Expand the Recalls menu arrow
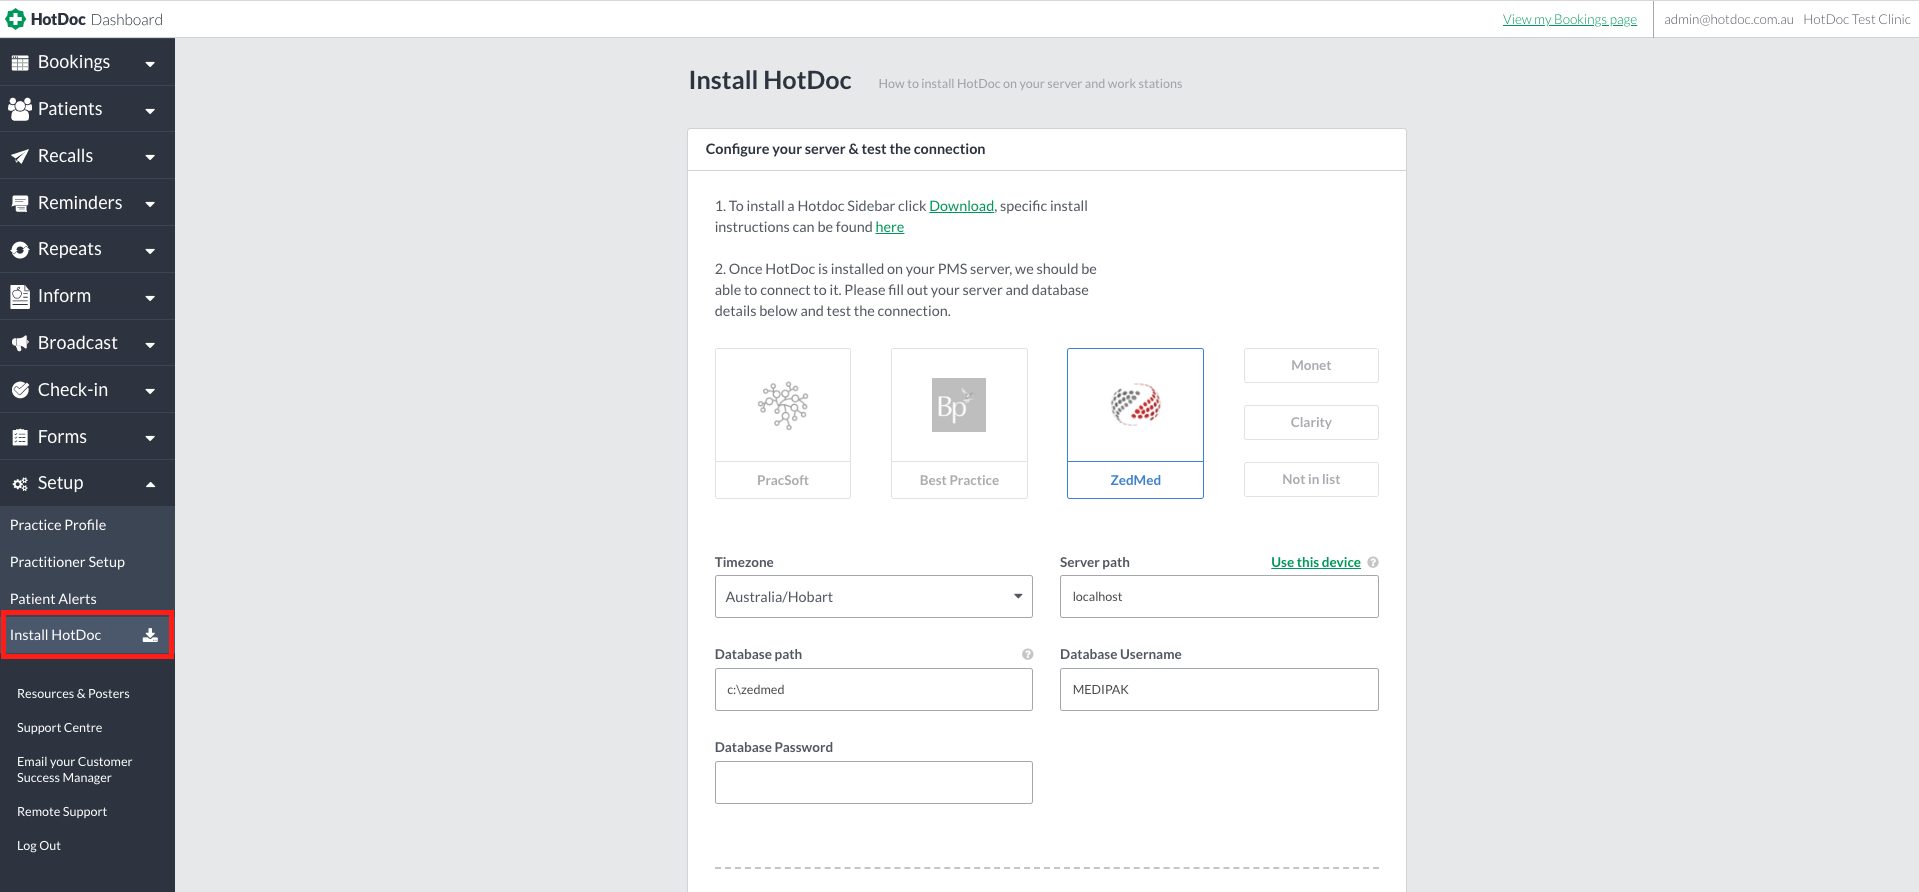Viewport: 1919px width, 892px height. point(150,157)
